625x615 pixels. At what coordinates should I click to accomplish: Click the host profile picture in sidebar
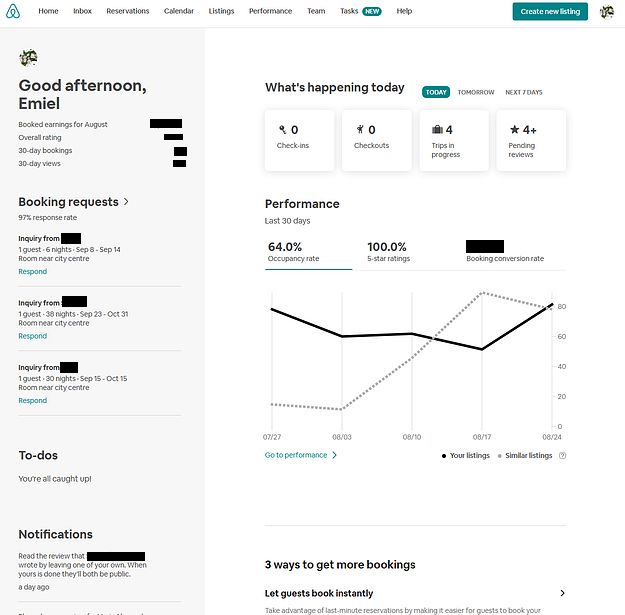28,58
